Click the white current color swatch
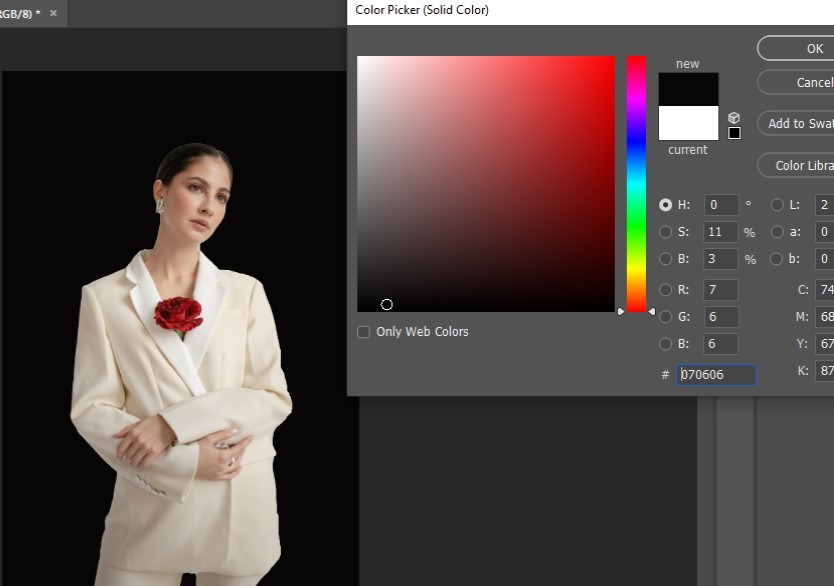Viewport: 834px width, 586px height. [x=688, y=123]
